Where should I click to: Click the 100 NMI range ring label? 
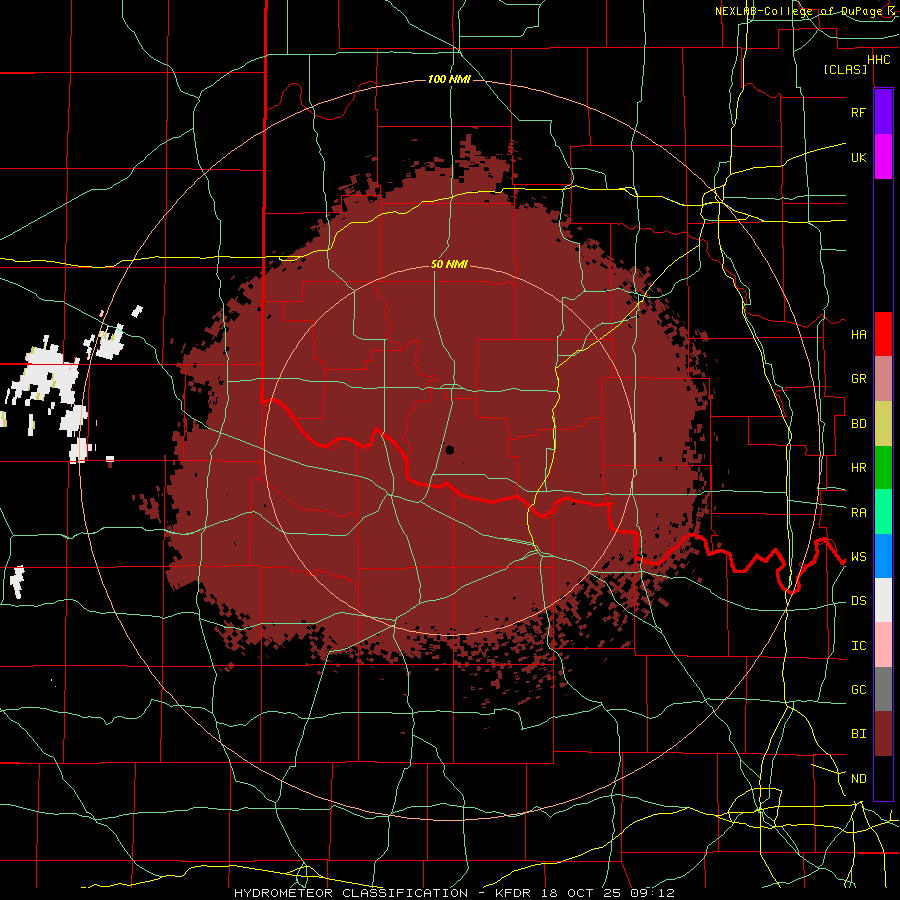click(x=449, y=79)
